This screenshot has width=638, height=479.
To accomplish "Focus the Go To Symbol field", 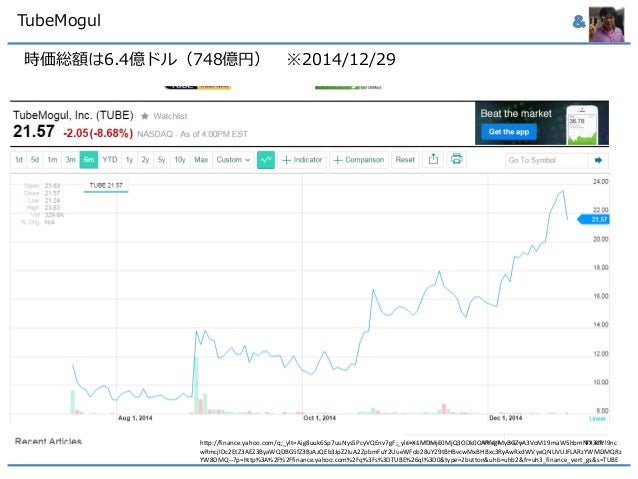I will coord(546,160).
